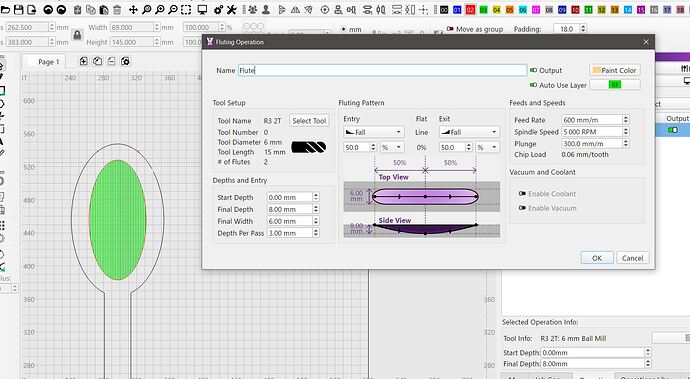Enable the Coolant toggle
Viewport: 690px width, 379px height.
pos(522,194)
